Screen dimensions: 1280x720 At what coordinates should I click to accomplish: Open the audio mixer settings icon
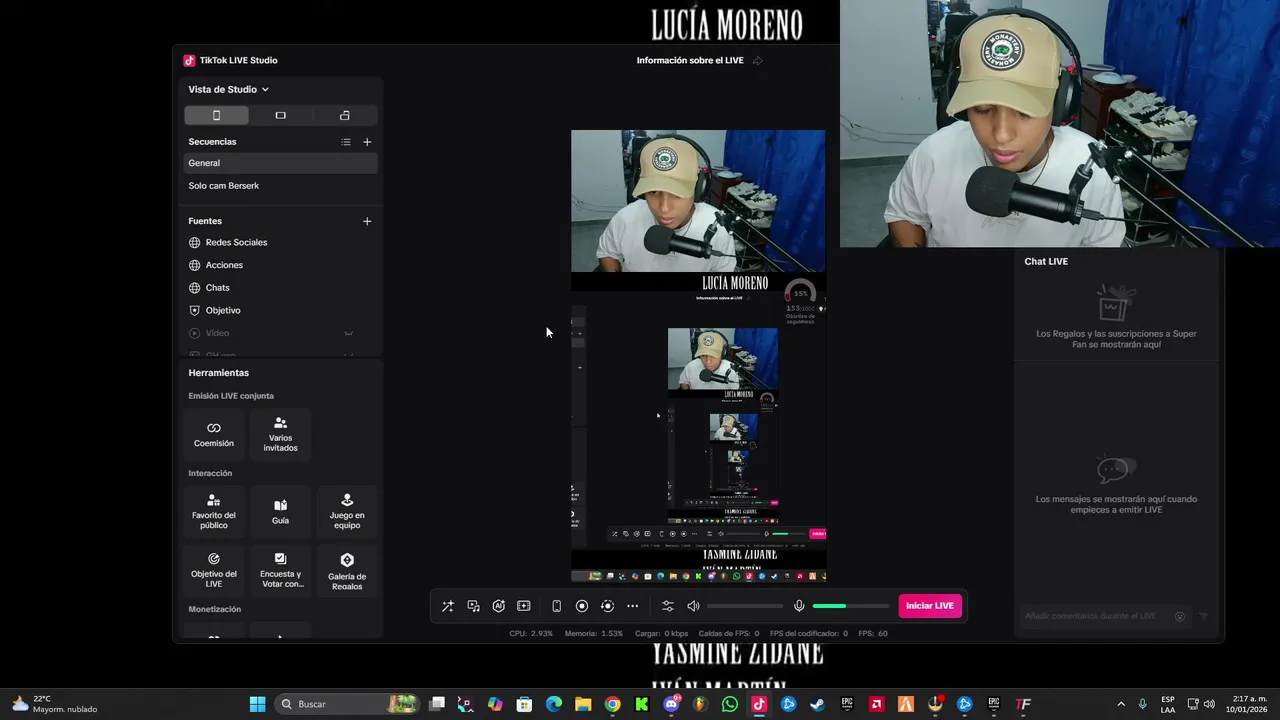[x=668, y=606]
